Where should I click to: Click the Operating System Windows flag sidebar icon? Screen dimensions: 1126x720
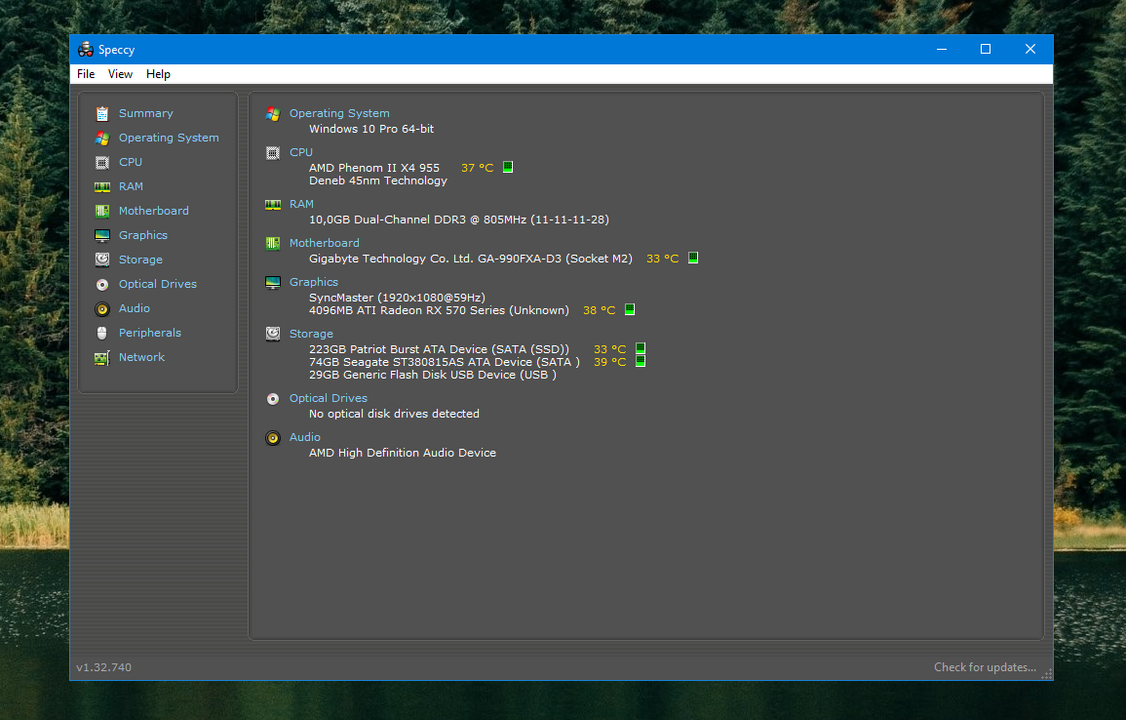[102, 138]
